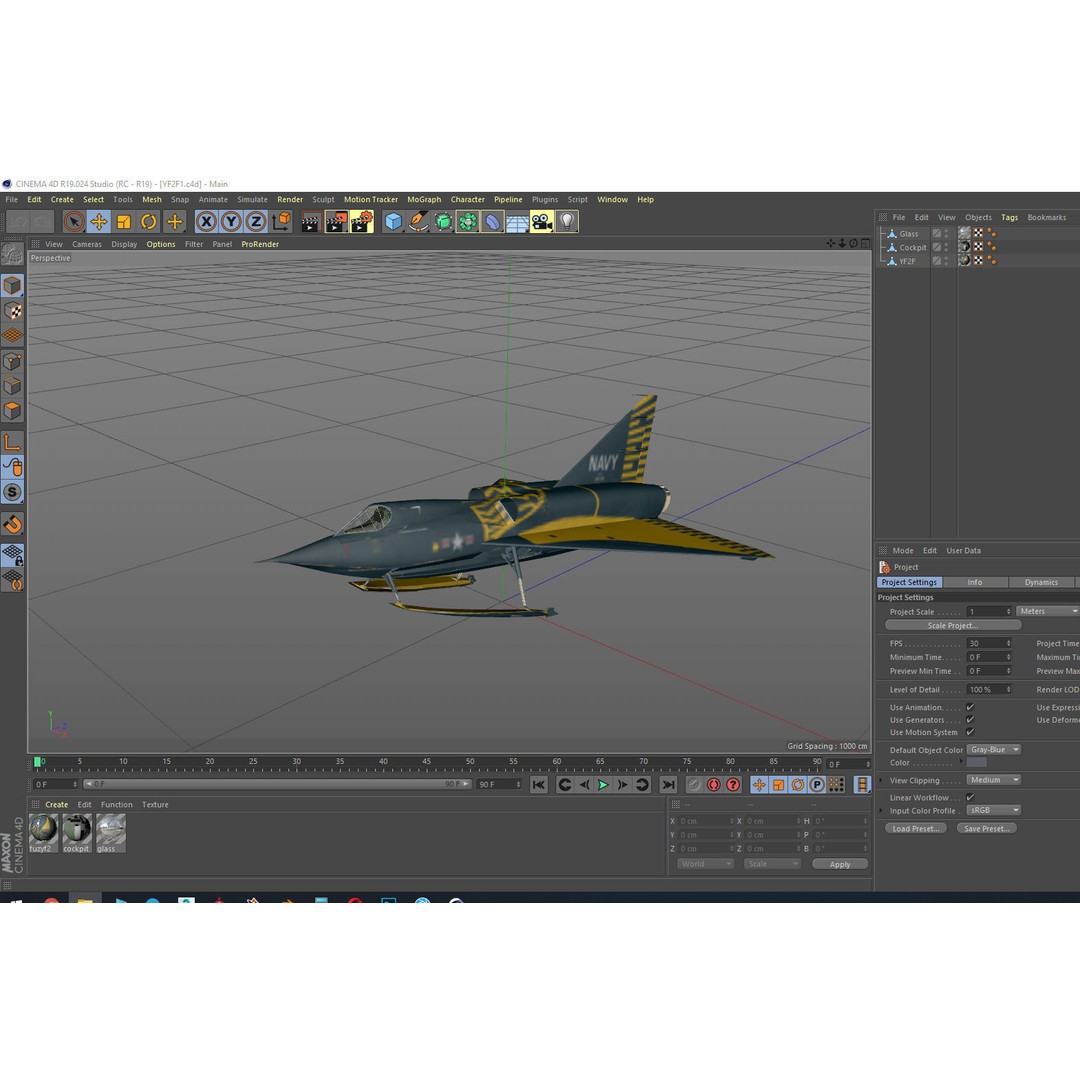1080x1080 pixels.
Task: Select the Live Selection tool
Action: point(74,222)
